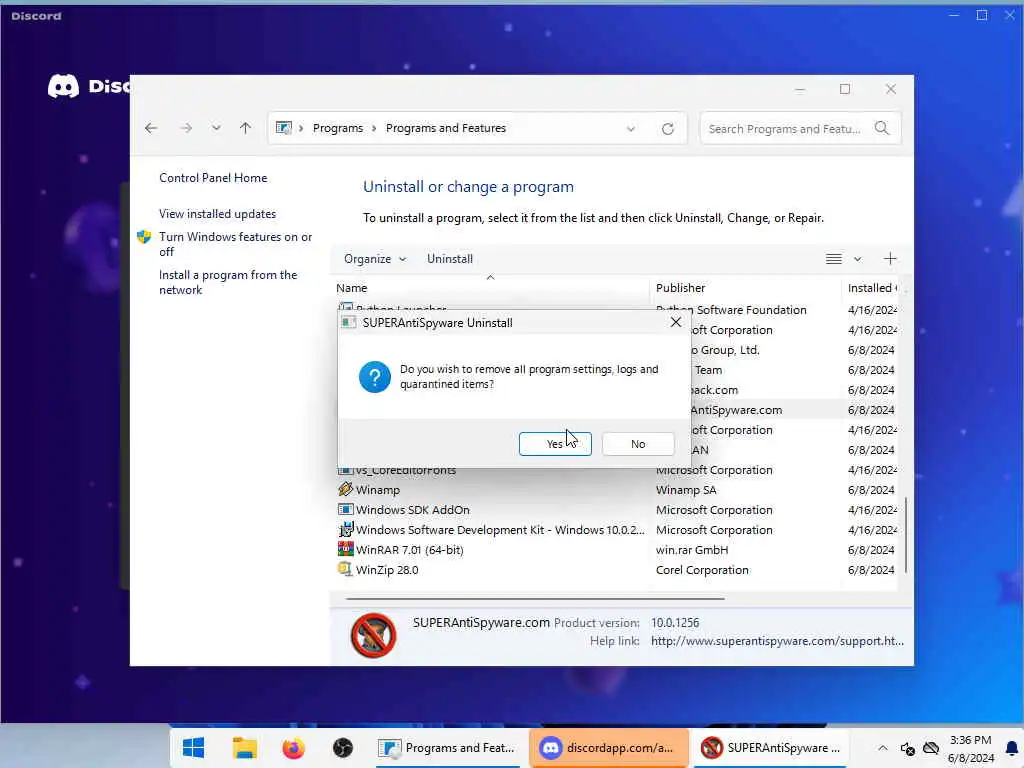
Task: Open recent locations chevron dropdown
Action: (x=216, y=128)
